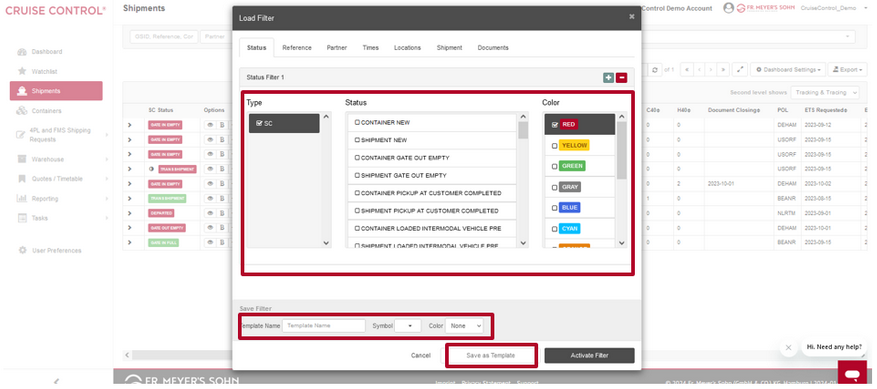Open Dashboard from the sidebar icon
The image size is (877, 389).
click(22, 52)
